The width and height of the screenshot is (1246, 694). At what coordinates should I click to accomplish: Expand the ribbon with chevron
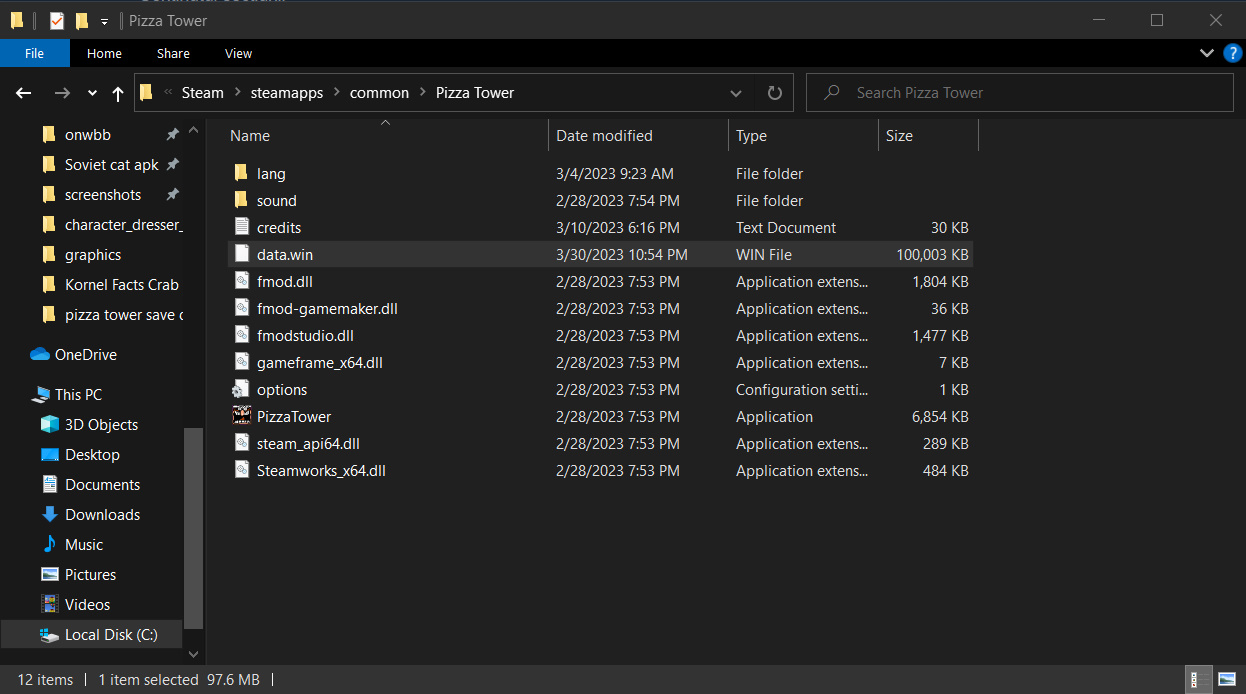1206,53
